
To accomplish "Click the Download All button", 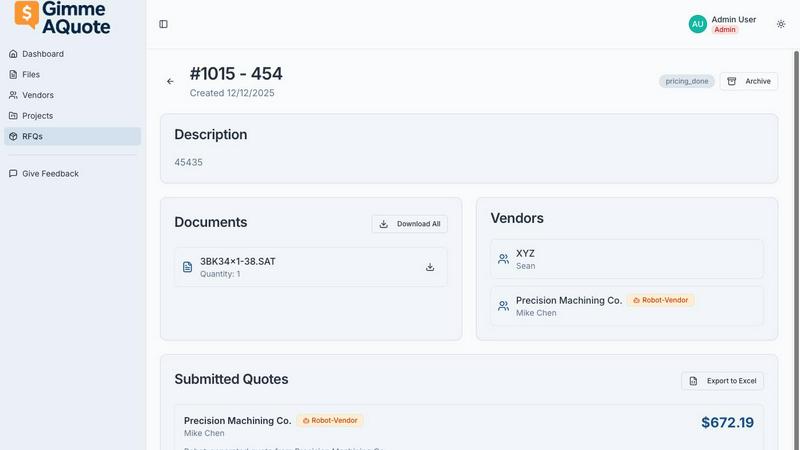I will tap(410, 224).
